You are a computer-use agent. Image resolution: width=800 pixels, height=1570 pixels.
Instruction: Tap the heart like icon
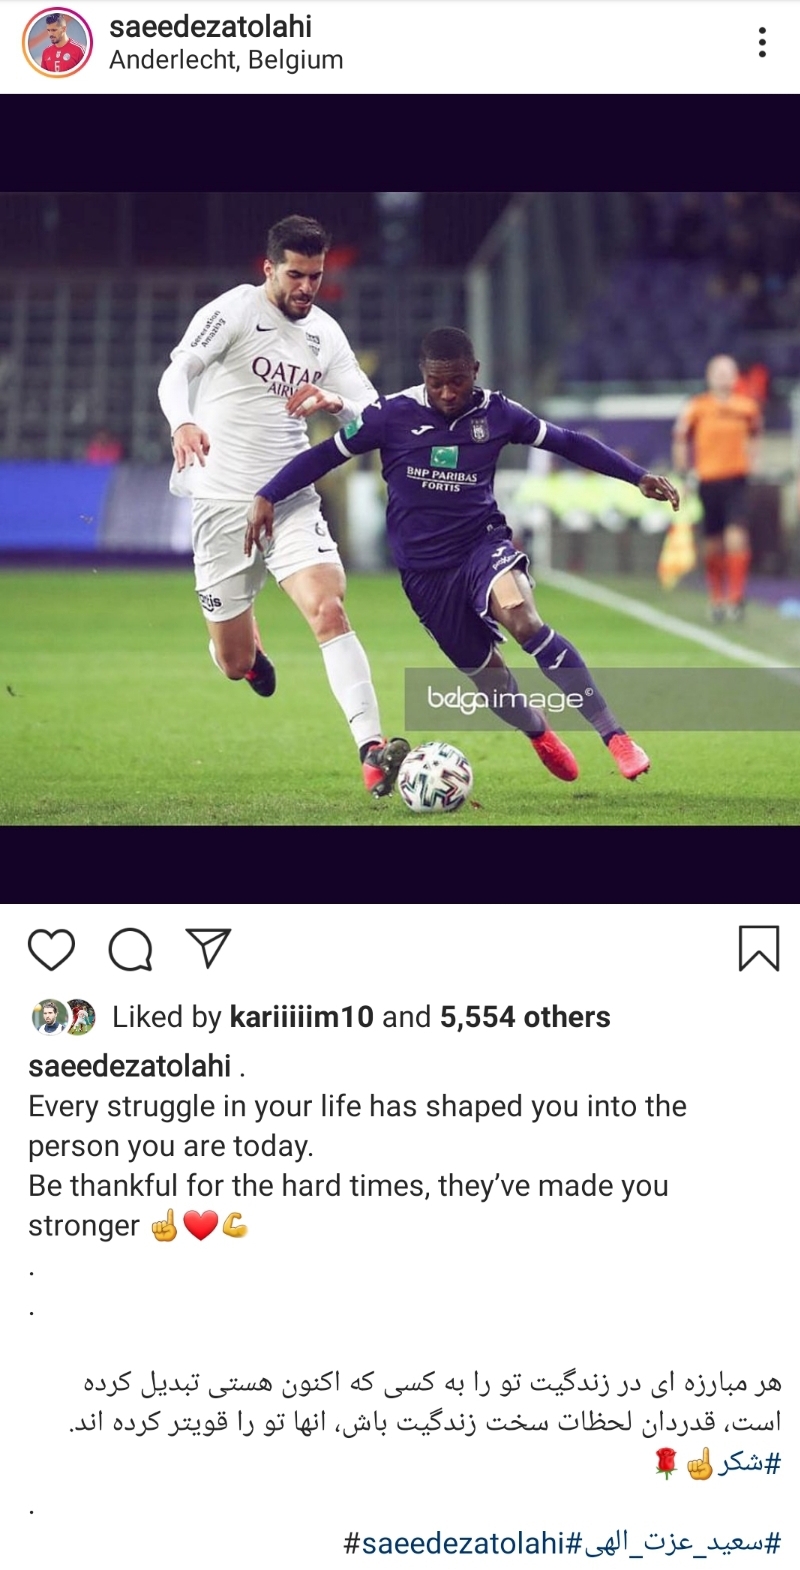(x=52, y=949)
